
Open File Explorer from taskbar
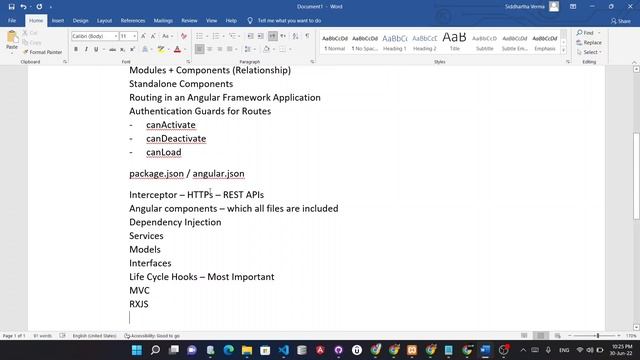[247, 350]
